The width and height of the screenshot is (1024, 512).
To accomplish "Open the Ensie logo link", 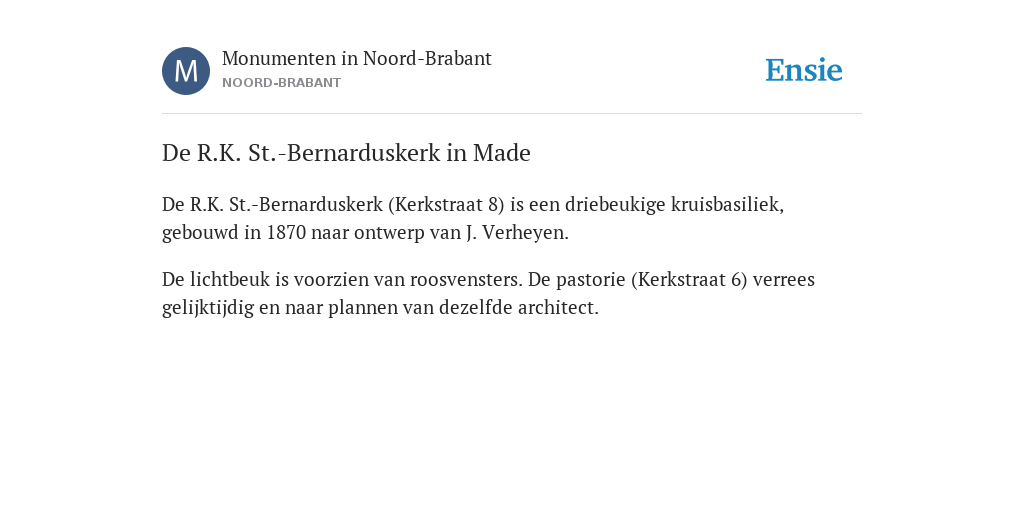I will click(804, 70).
